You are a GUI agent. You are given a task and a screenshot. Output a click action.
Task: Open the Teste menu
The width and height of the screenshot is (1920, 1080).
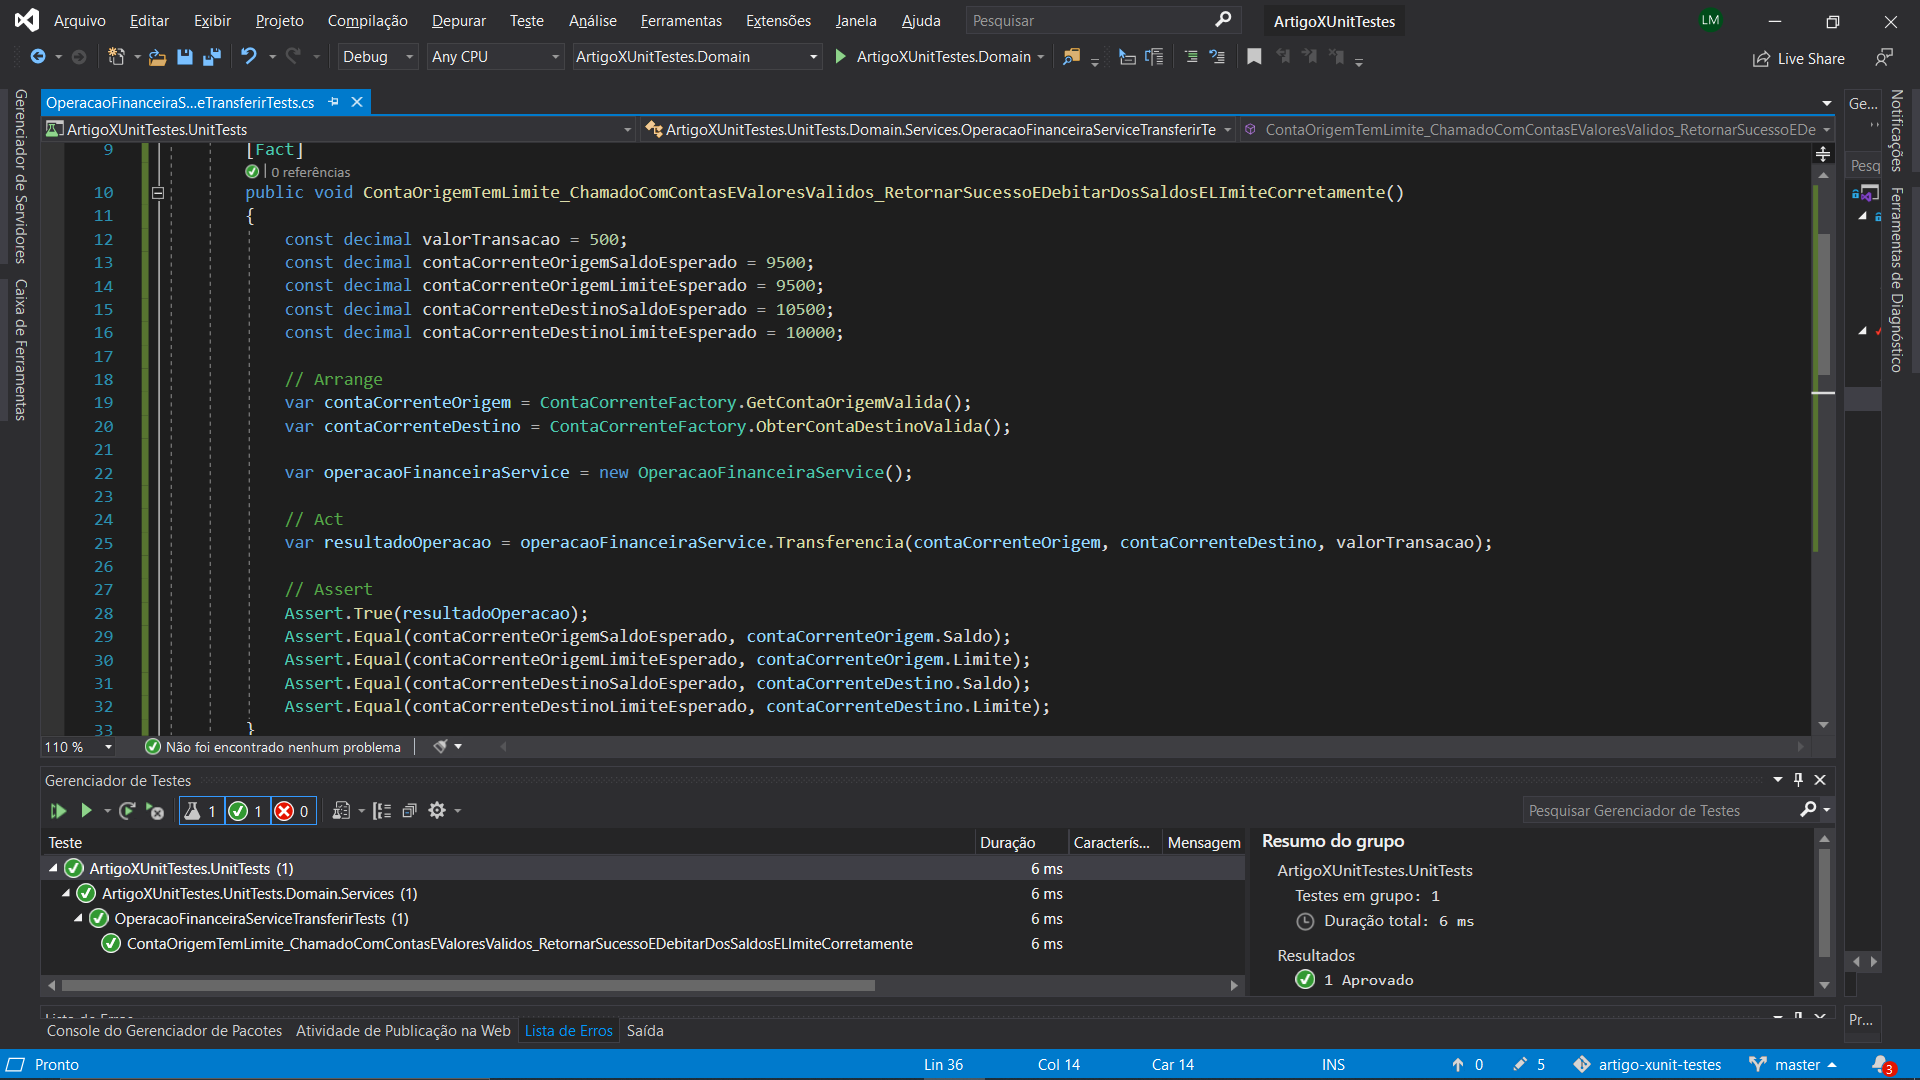tap(526, 20)
